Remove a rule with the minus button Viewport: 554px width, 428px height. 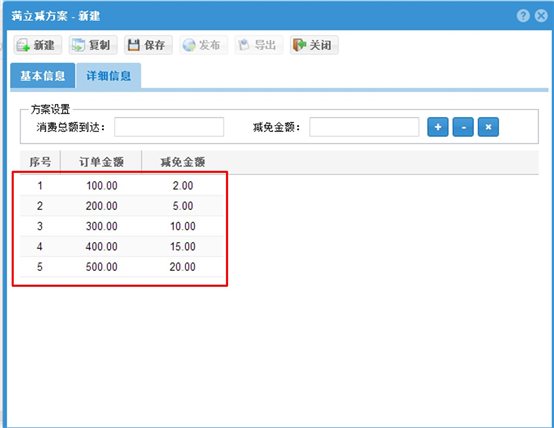[x=463, y=127]
